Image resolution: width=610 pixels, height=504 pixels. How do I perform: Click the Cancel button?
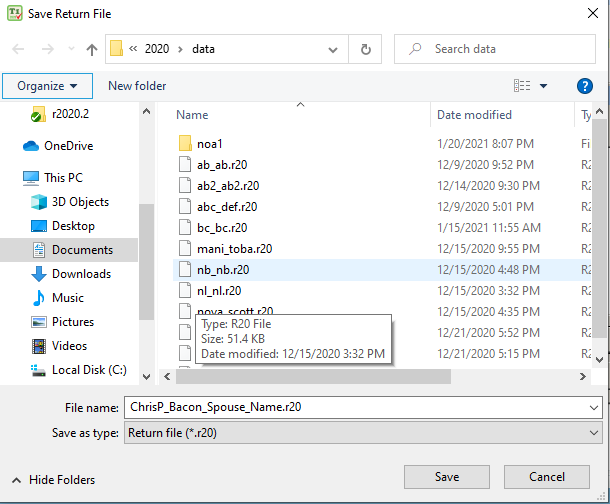point(547,477)
